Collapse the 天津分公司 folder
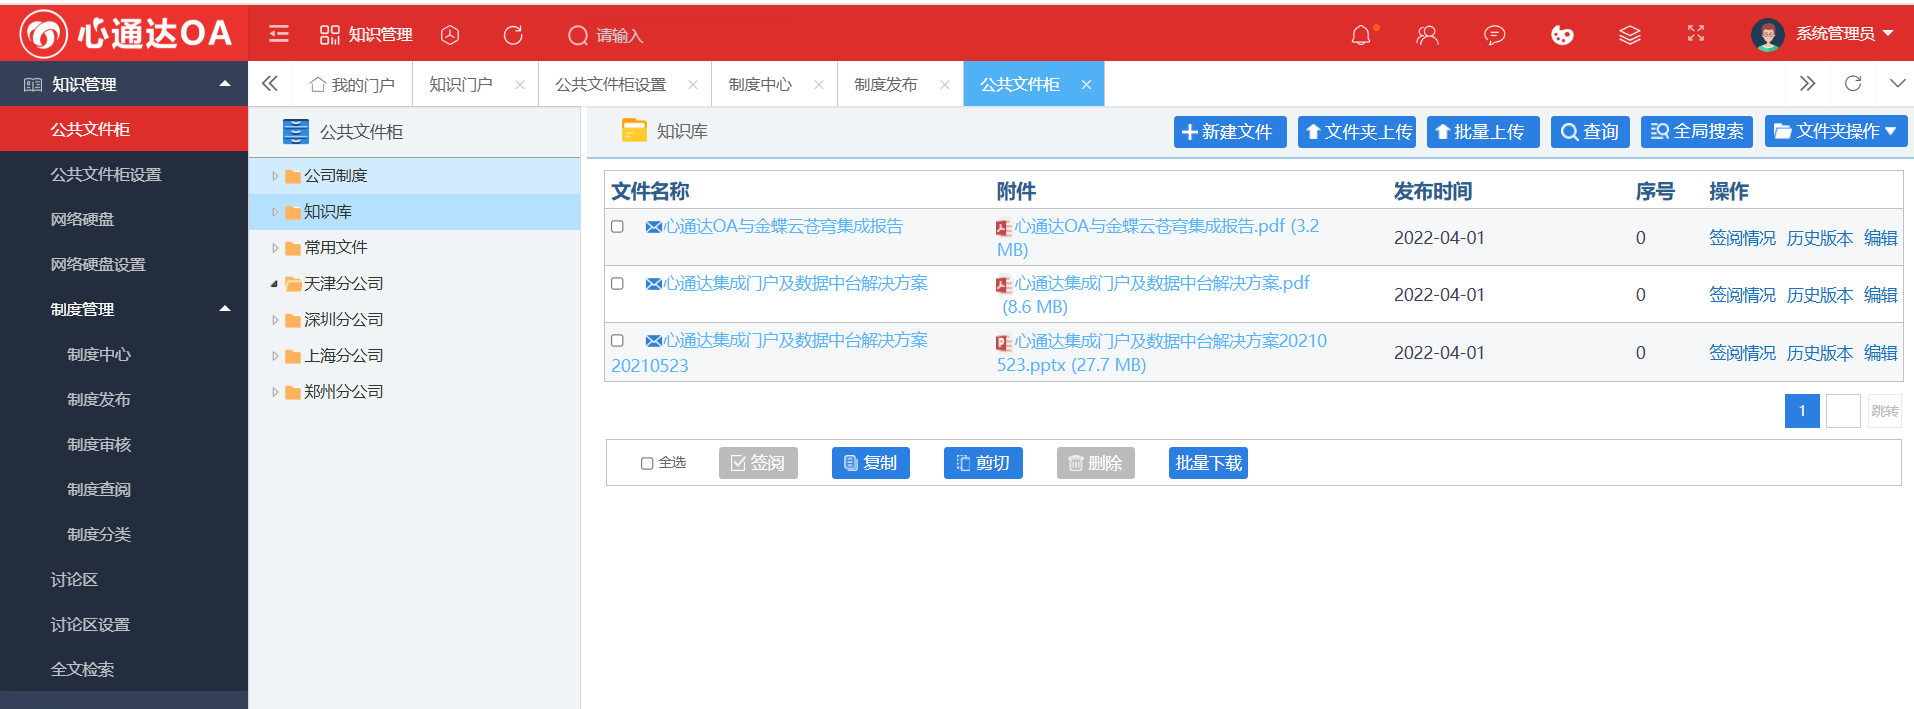The height and width of the screenshot is (709, 1914). coord(275,284)
